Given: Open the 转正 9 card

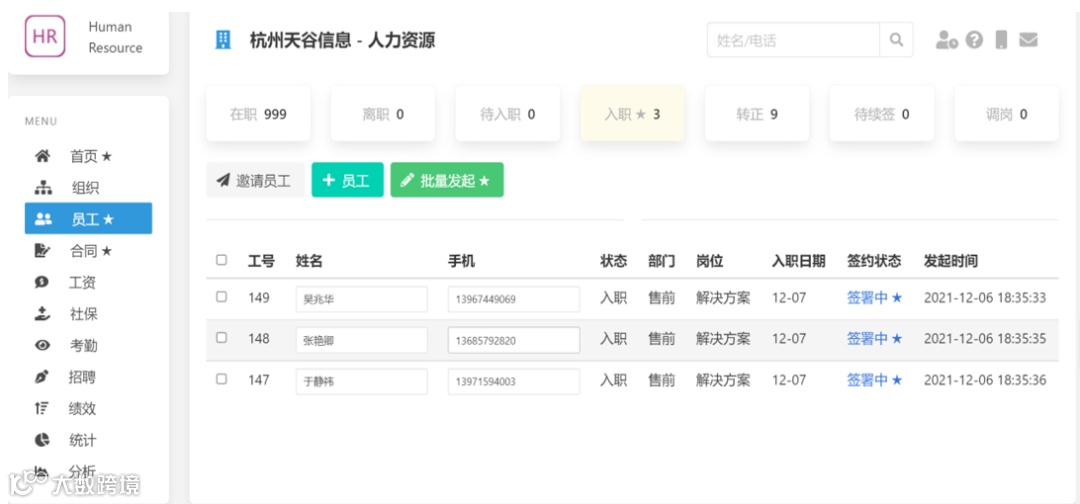Looking at the screenshot, I should (x=757, y=114).
